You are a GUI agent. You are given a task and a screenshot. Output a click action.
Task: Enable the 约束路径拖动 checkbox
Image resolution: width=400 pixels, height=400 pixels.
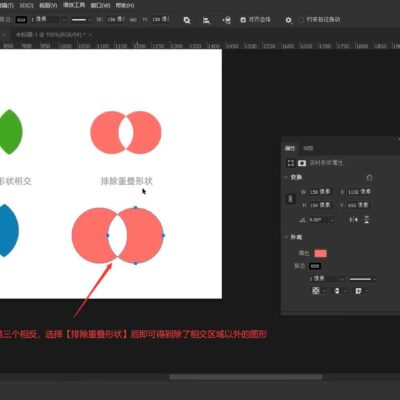tap(301, 20)
